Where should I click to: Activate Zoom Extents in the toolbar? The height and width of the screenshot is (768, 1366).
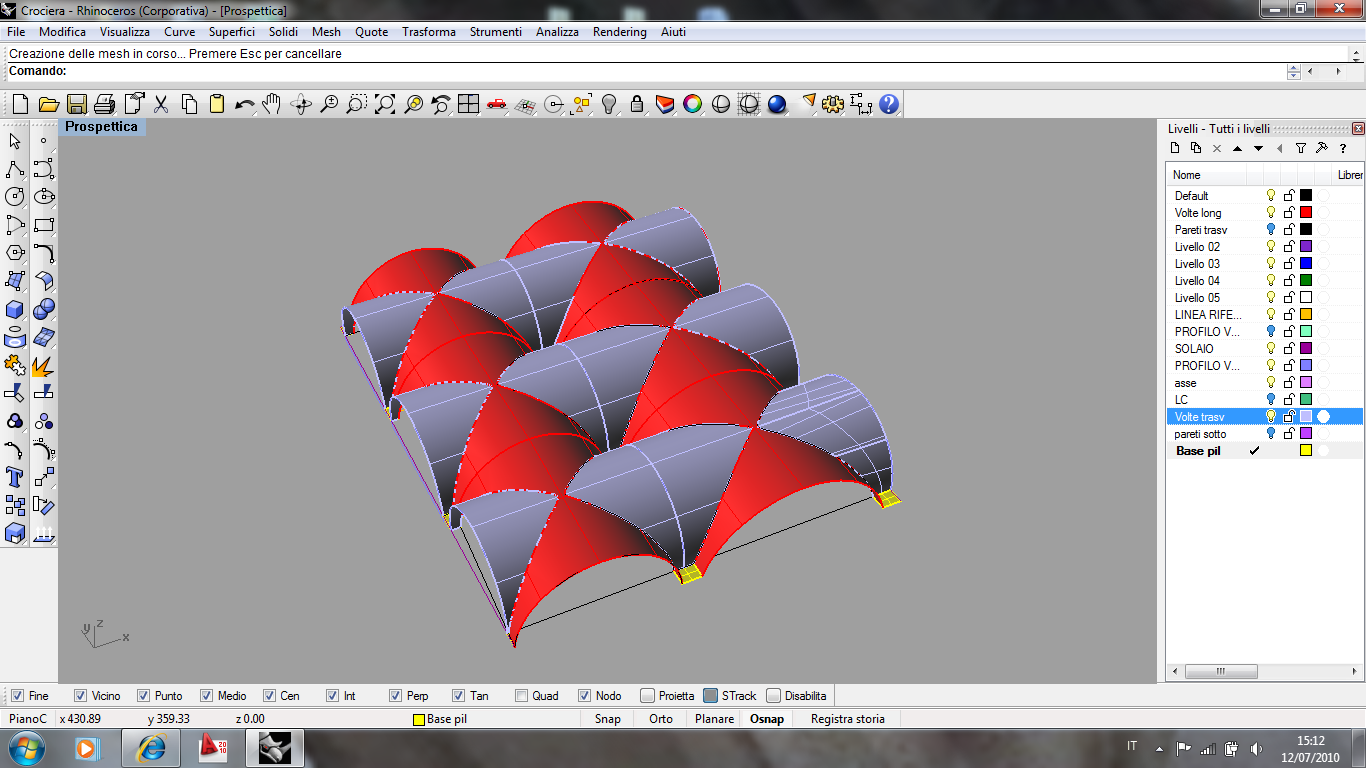point(385,104)
